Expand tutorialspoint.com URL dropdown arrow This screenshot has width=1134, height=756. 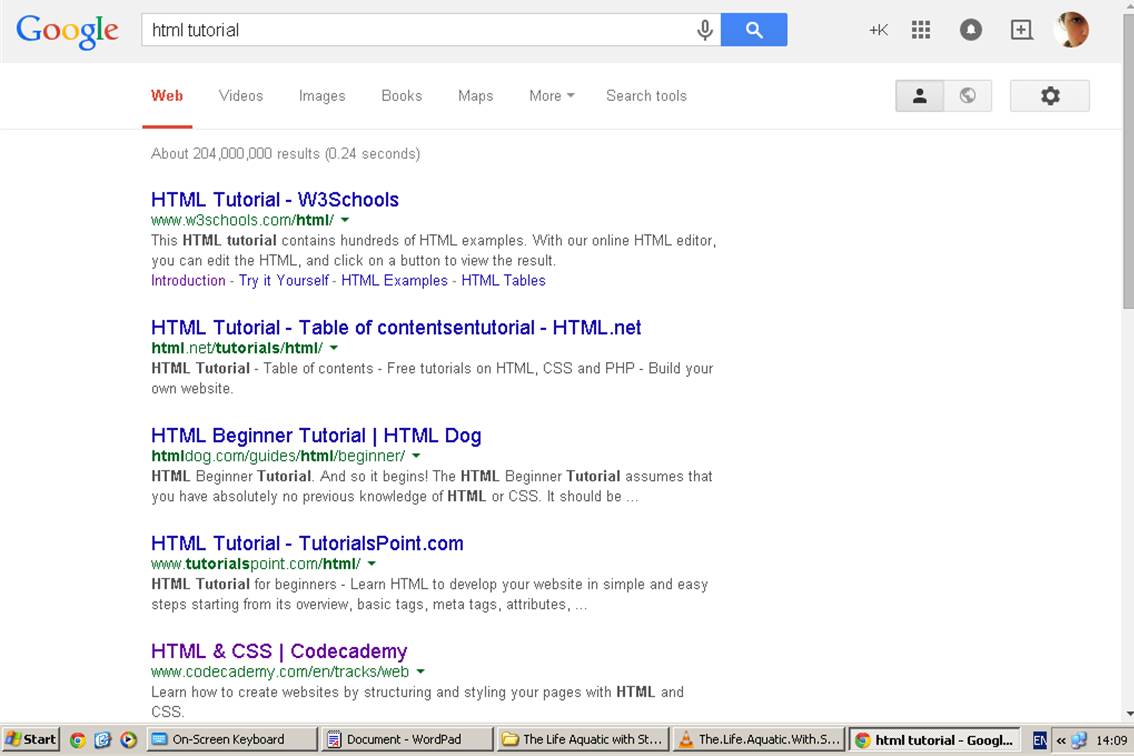coord(372,564)
